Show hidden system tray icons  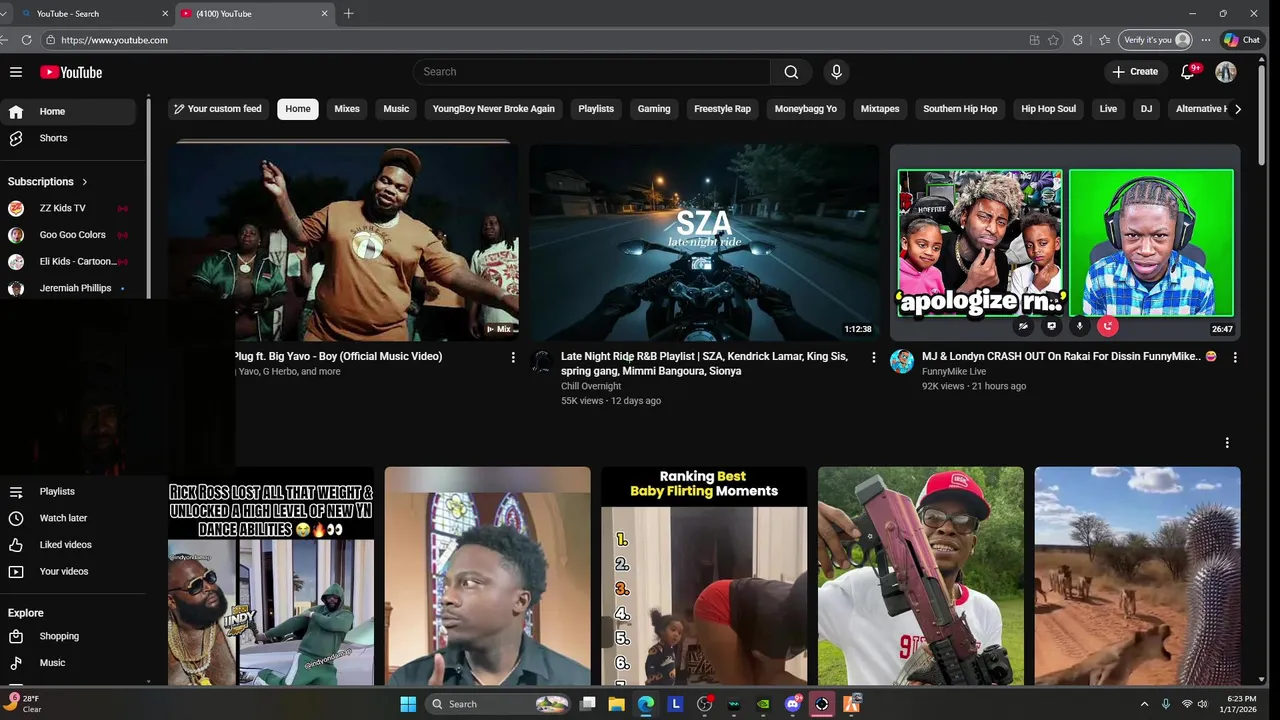(x=1145, y=704)
